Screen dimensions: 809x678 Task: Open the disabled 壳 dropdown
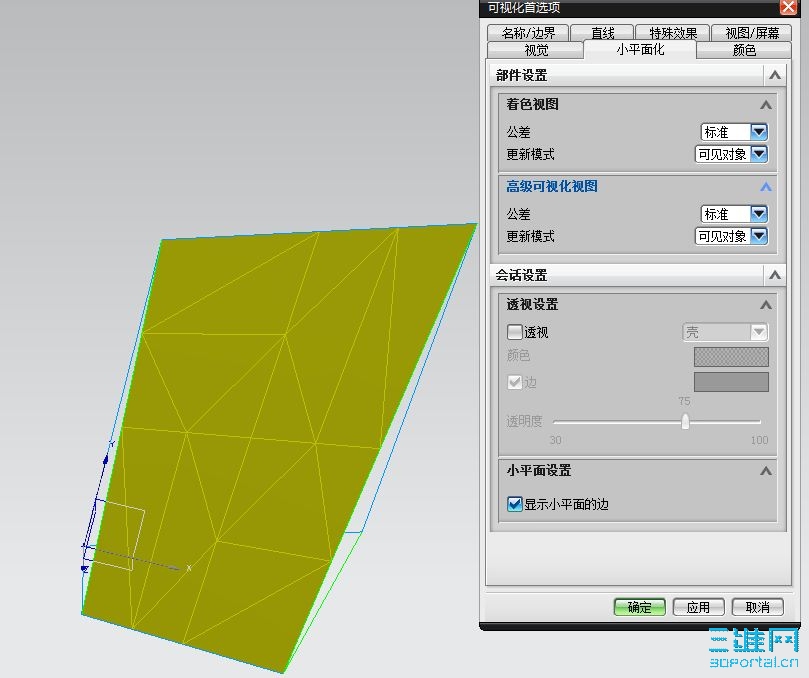click(725, 332)
